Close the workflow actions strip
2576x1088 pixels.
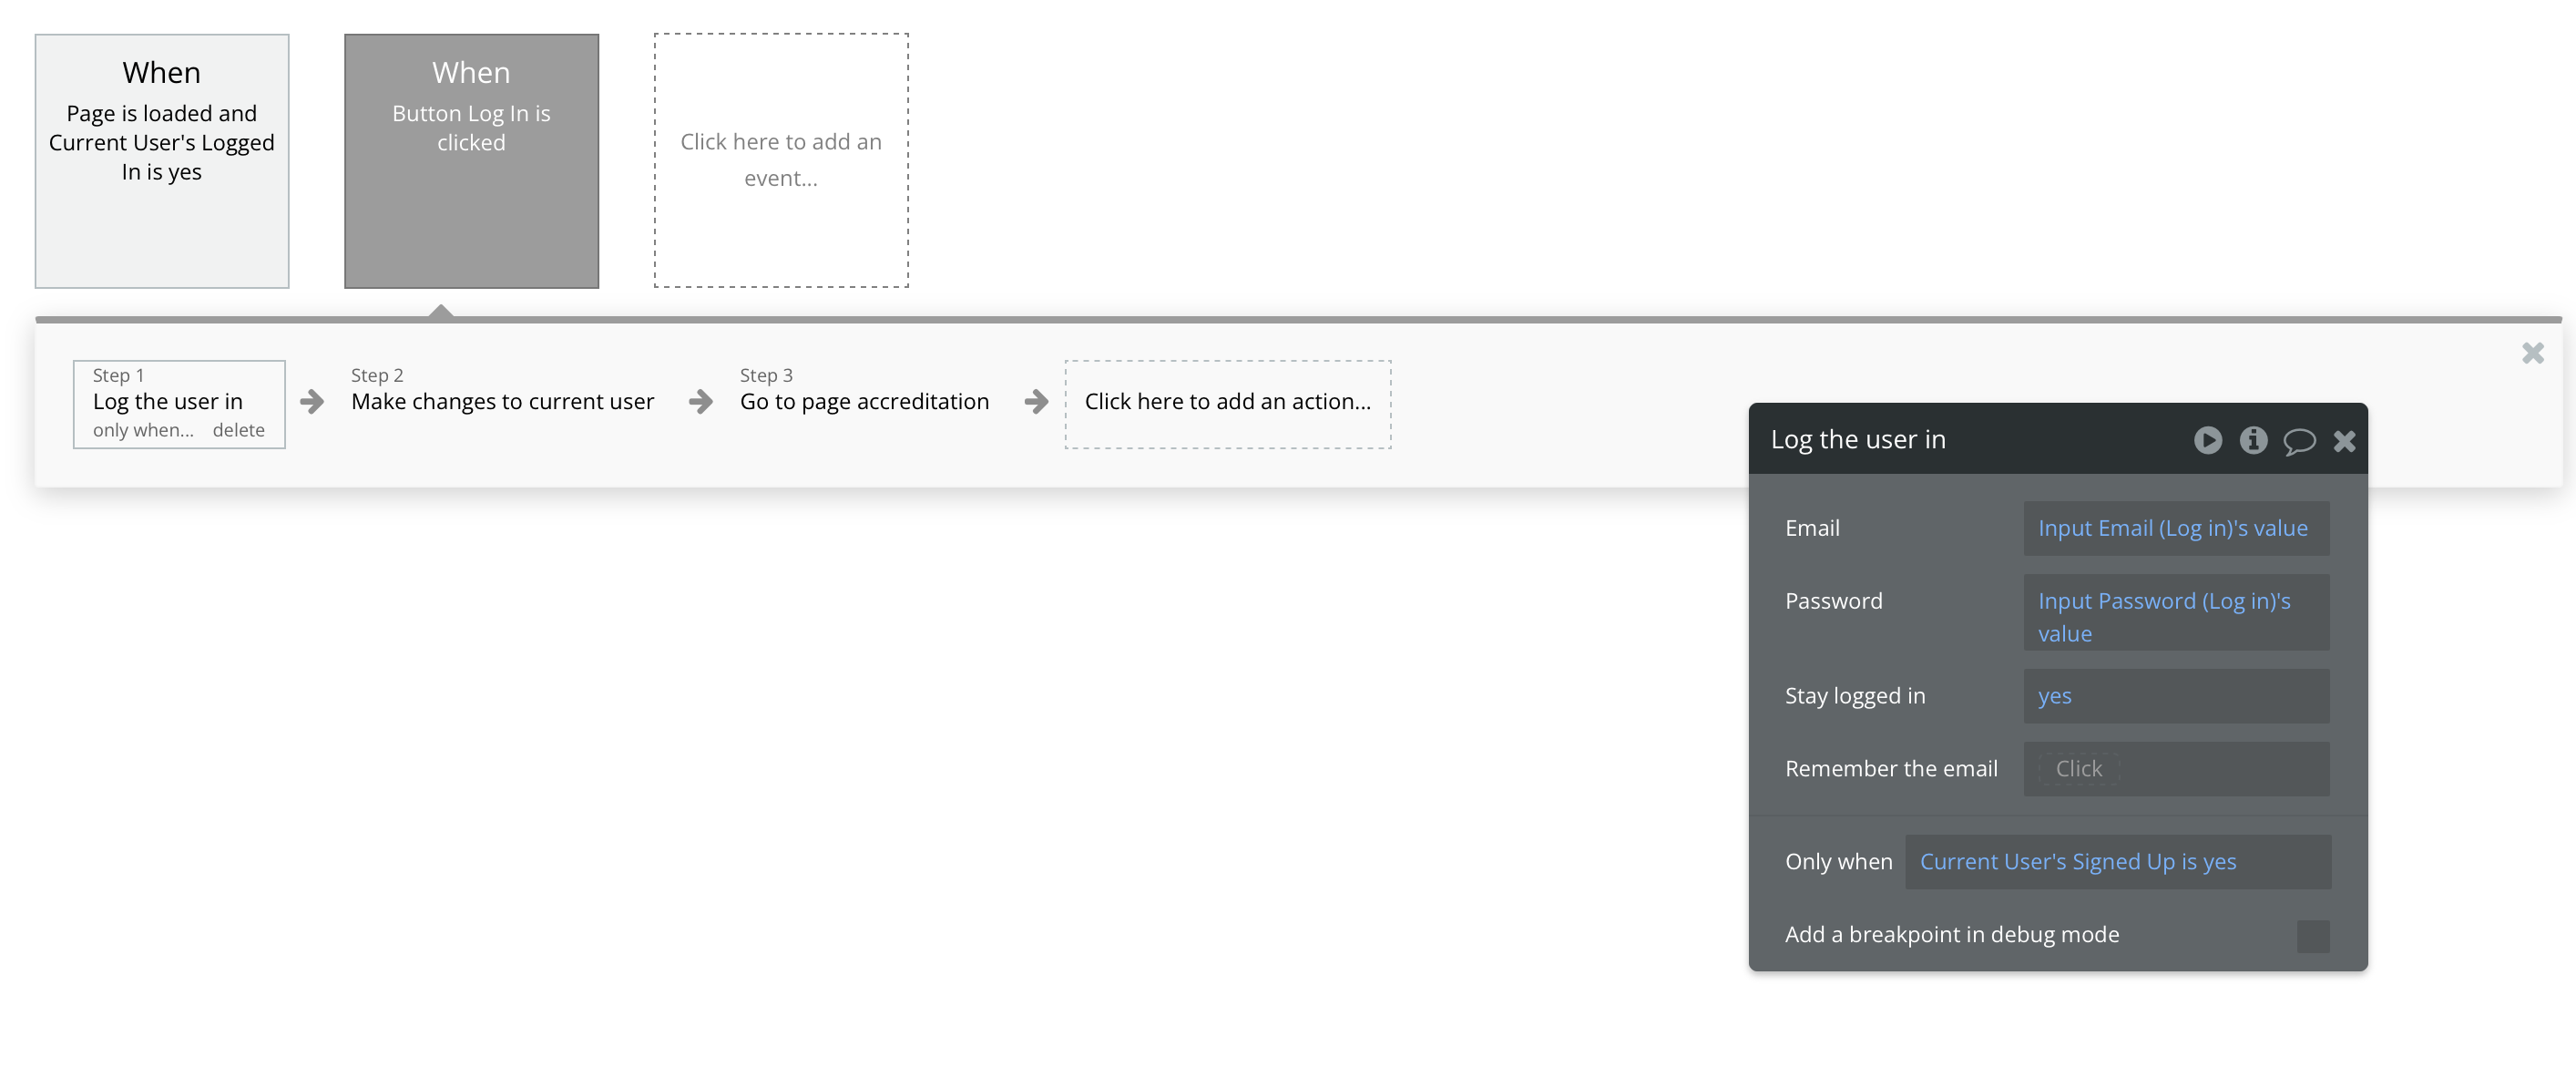point(2532,353)
